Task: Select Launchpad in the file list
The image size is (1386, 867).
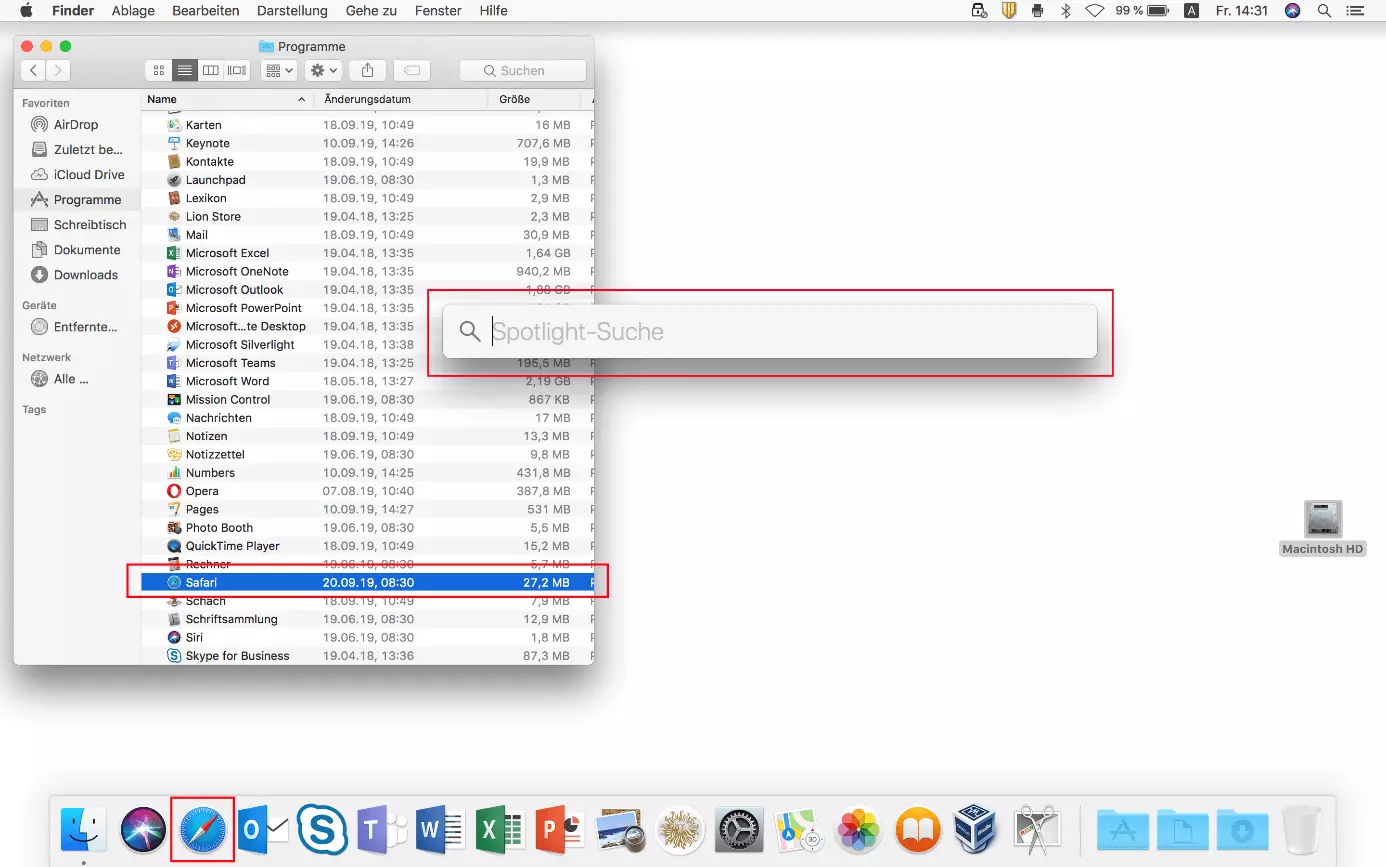Action: [x=367, y=180]
